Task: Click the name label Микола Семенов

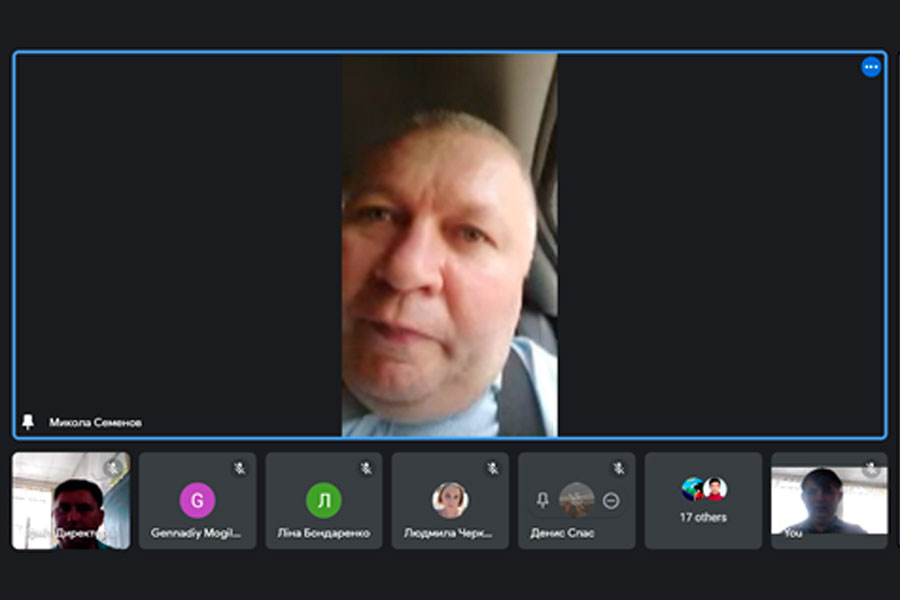Action: point(95,423)
